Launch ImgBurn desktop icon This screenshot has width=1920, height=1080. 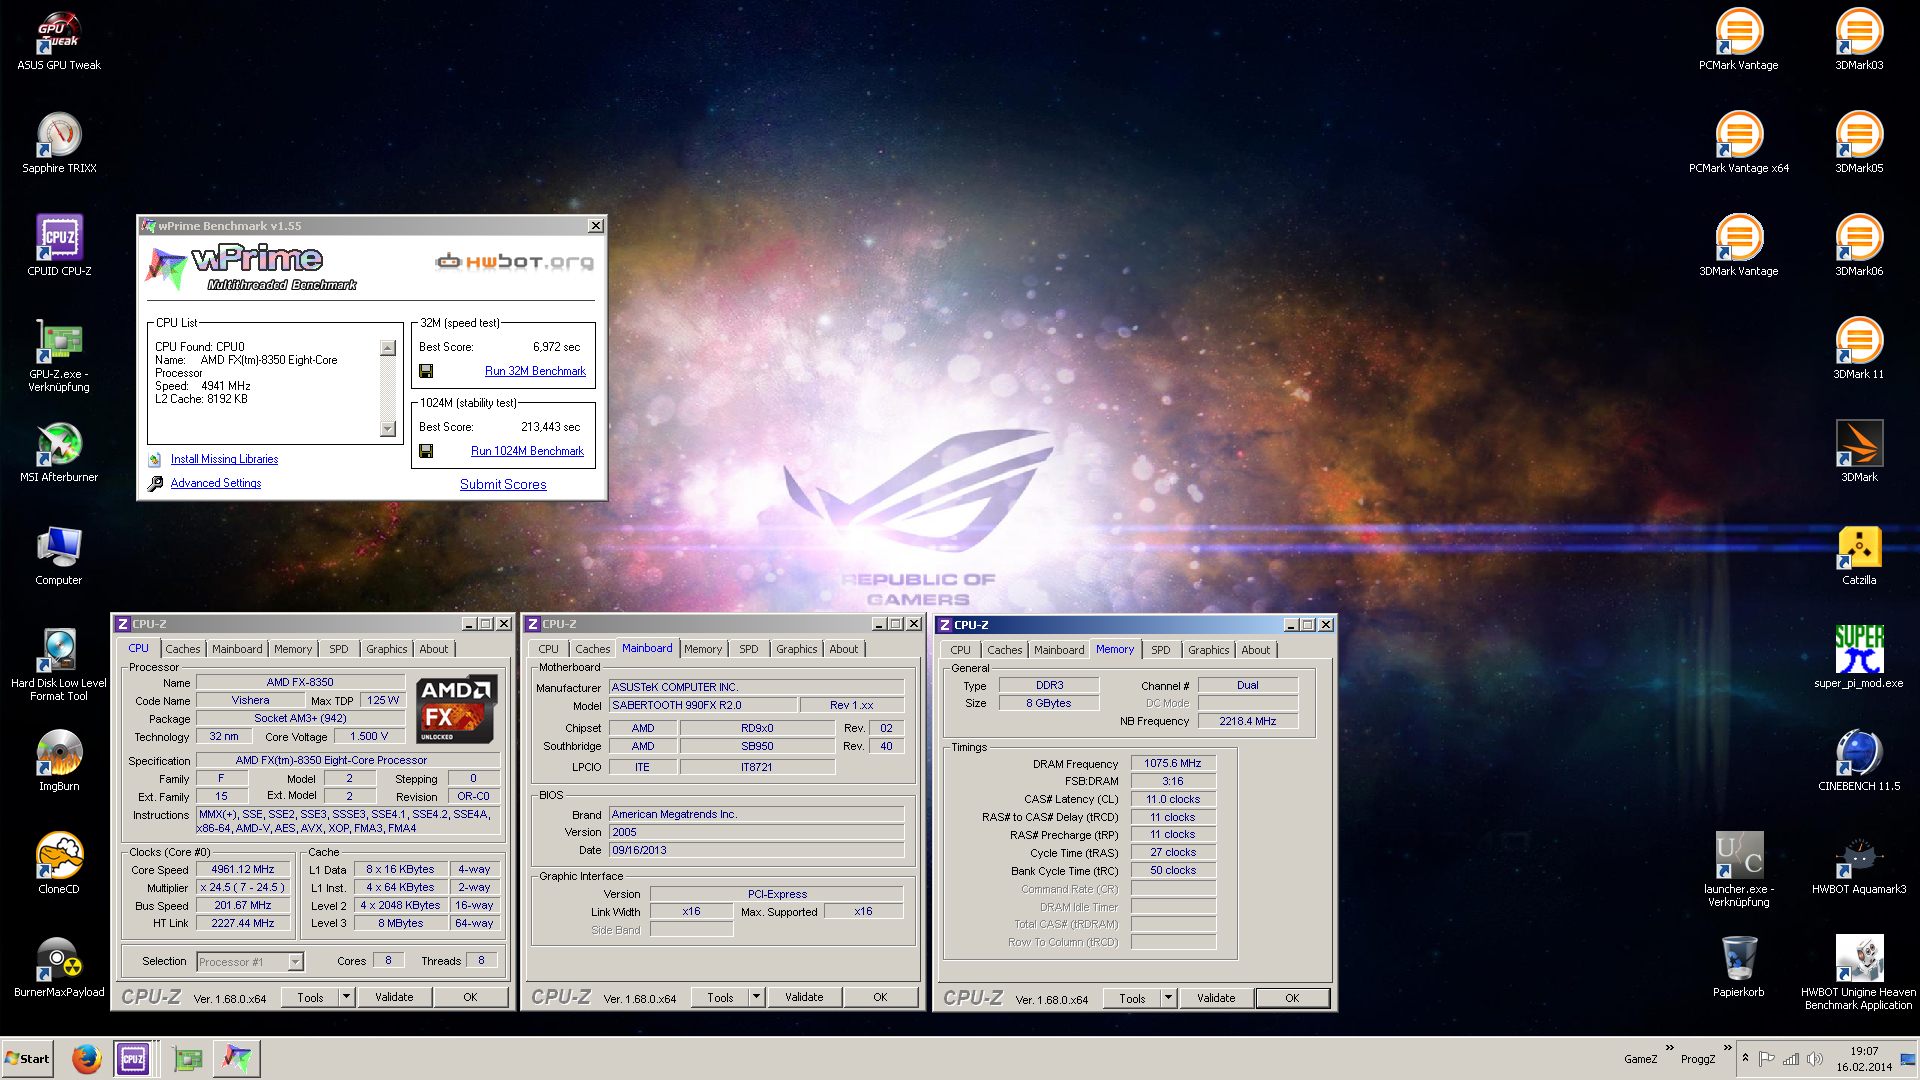[59, 761]
